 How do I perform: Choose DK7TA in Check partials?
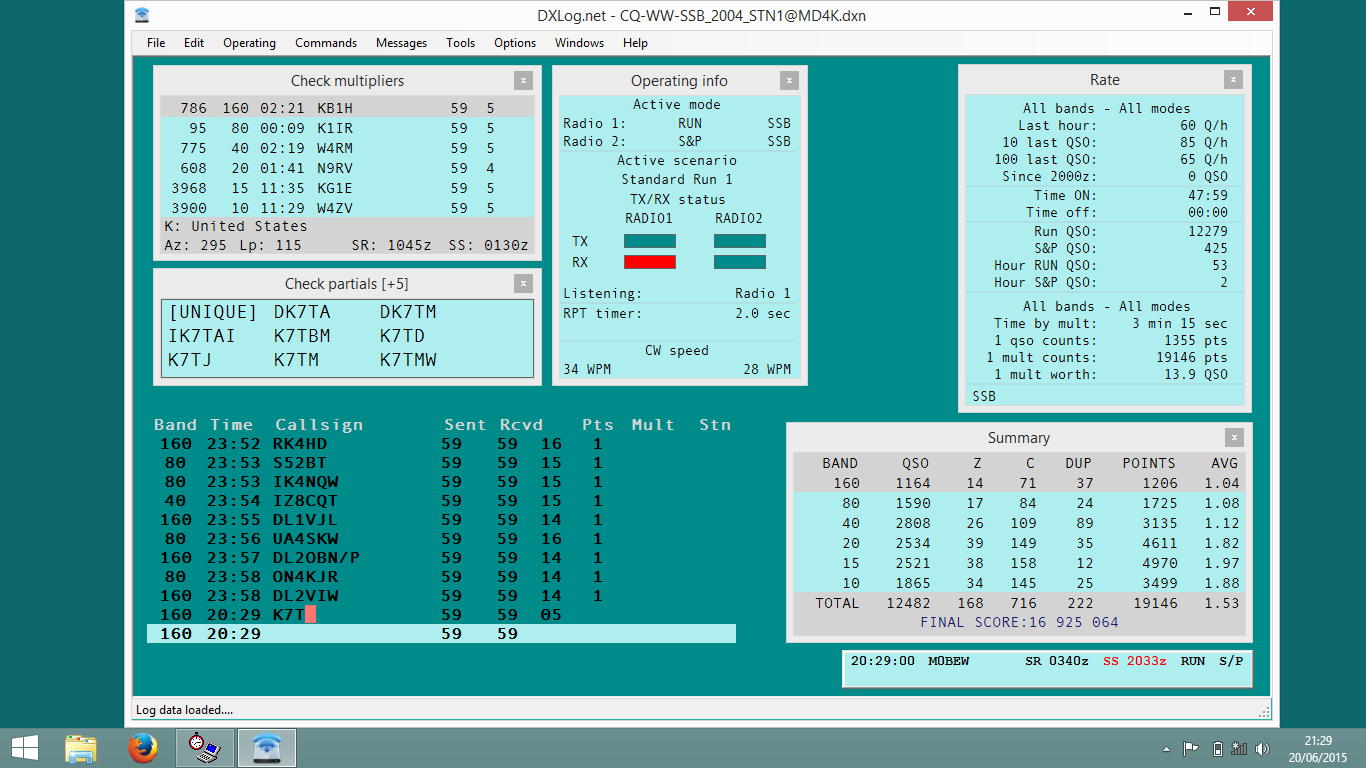click(302, 312)
